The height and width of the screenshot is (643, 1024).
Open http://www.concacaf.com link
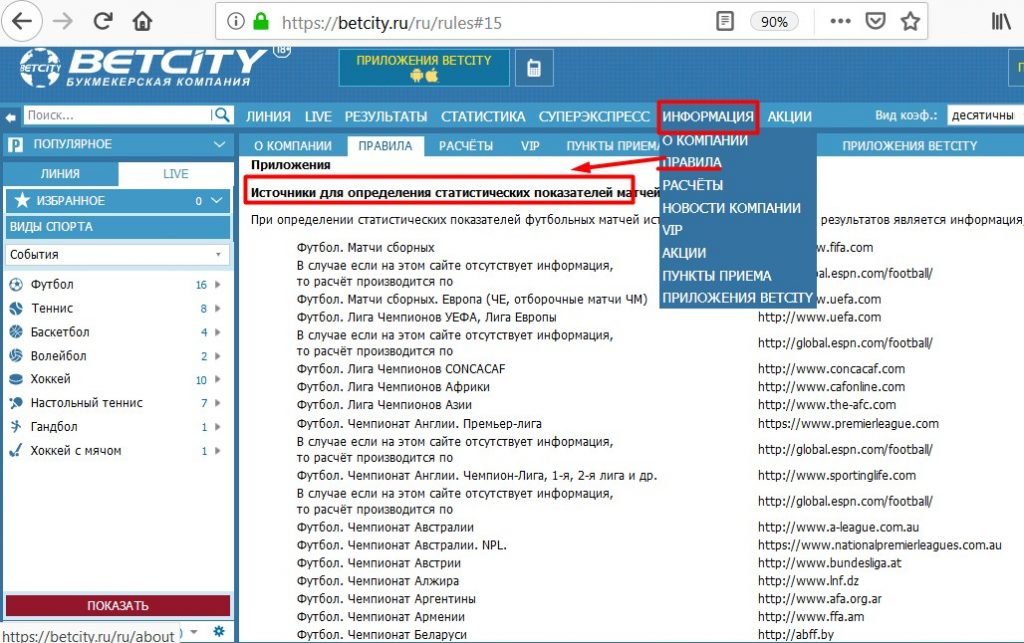(831, 369)
